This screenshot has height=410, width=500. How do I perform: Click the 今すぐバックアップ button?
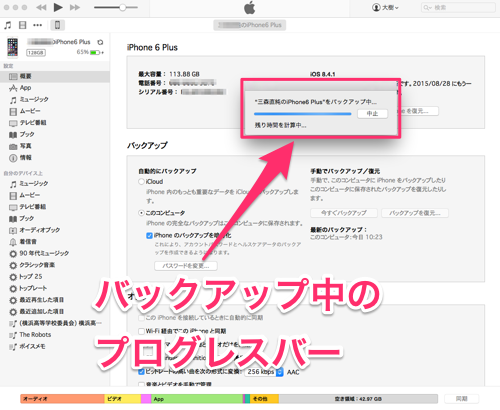click(344, 213)
